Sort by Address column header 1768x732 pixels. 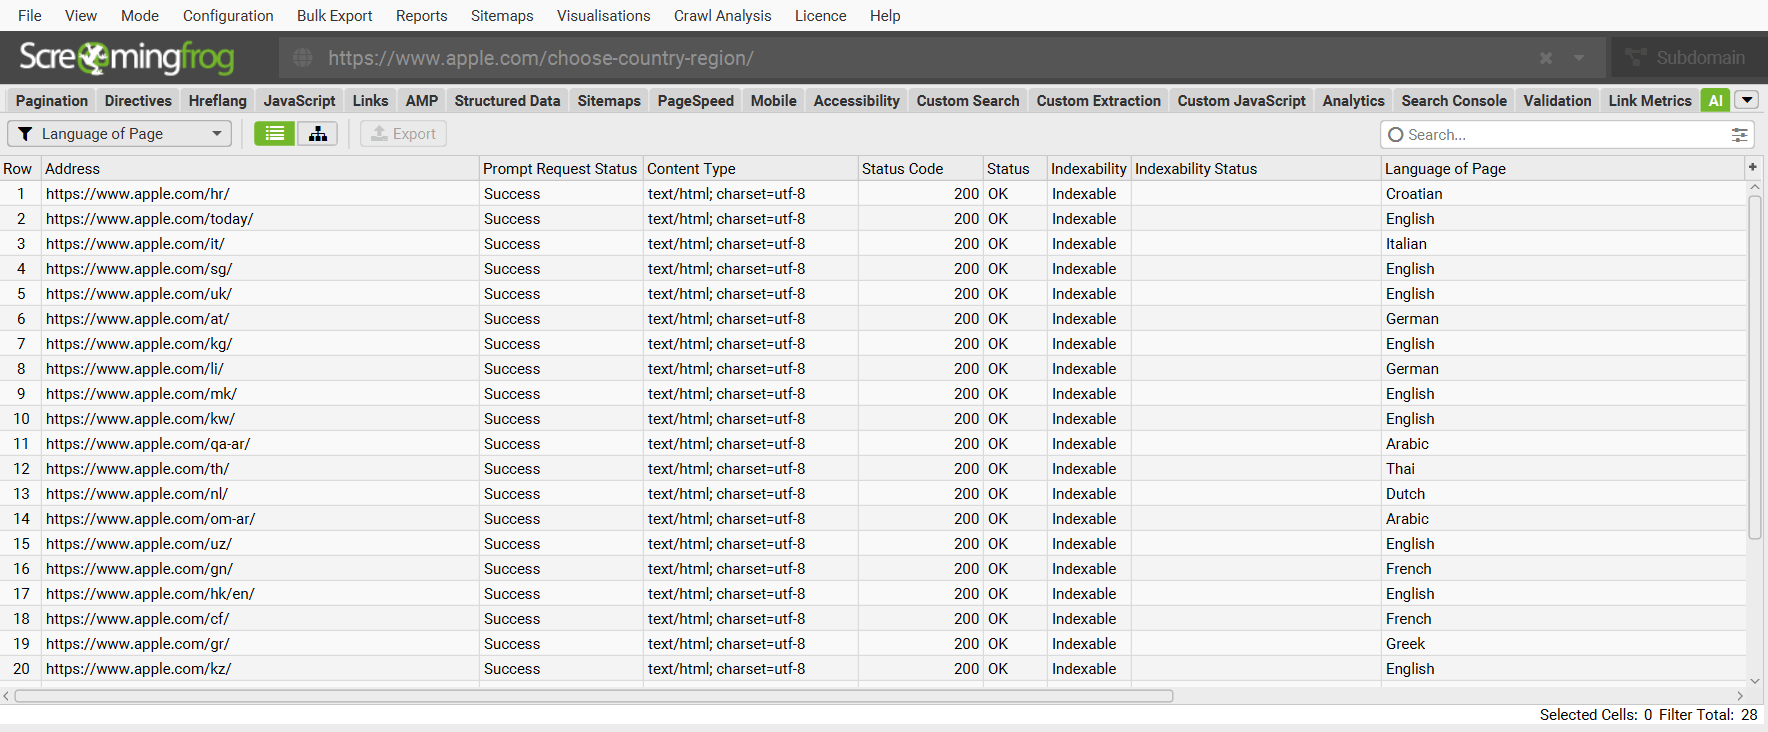[x=260, y=169]
